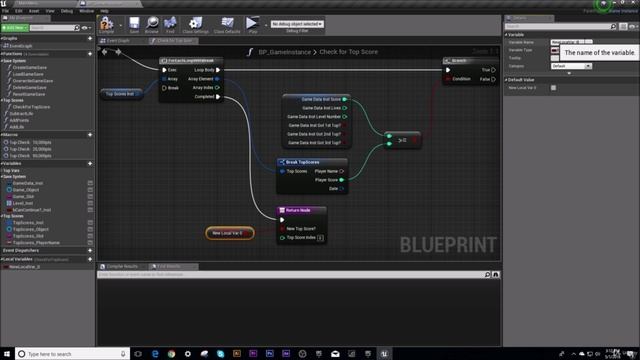Image resolution: width=640 pixels, height=360 pixels.
Task: Open Chrome from taskbar
Action: pos(171,354)
